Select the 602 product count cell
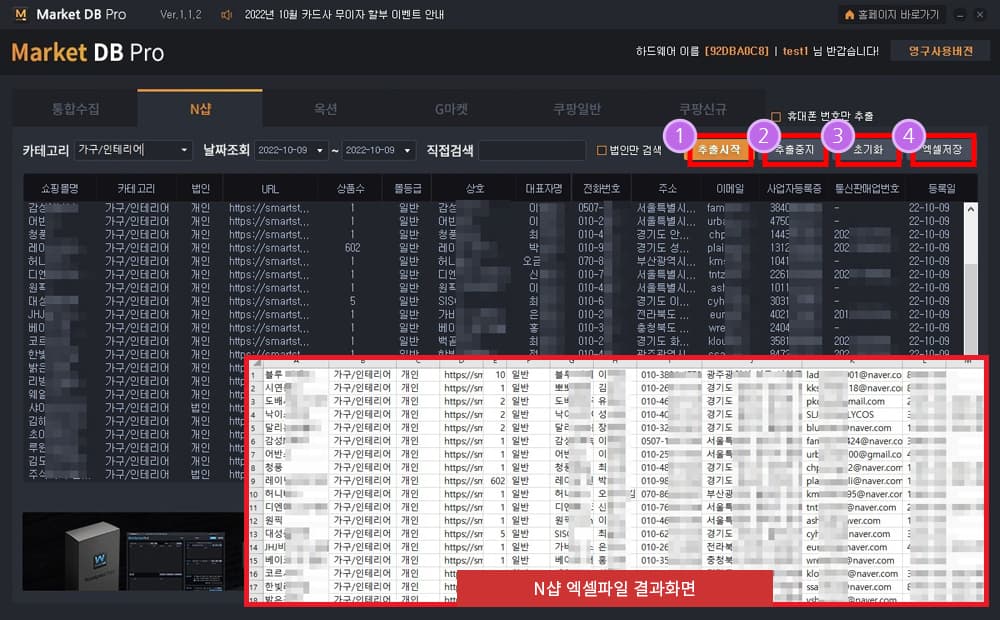The width and height of the screenshot is (1000, 620). point(352,247)
